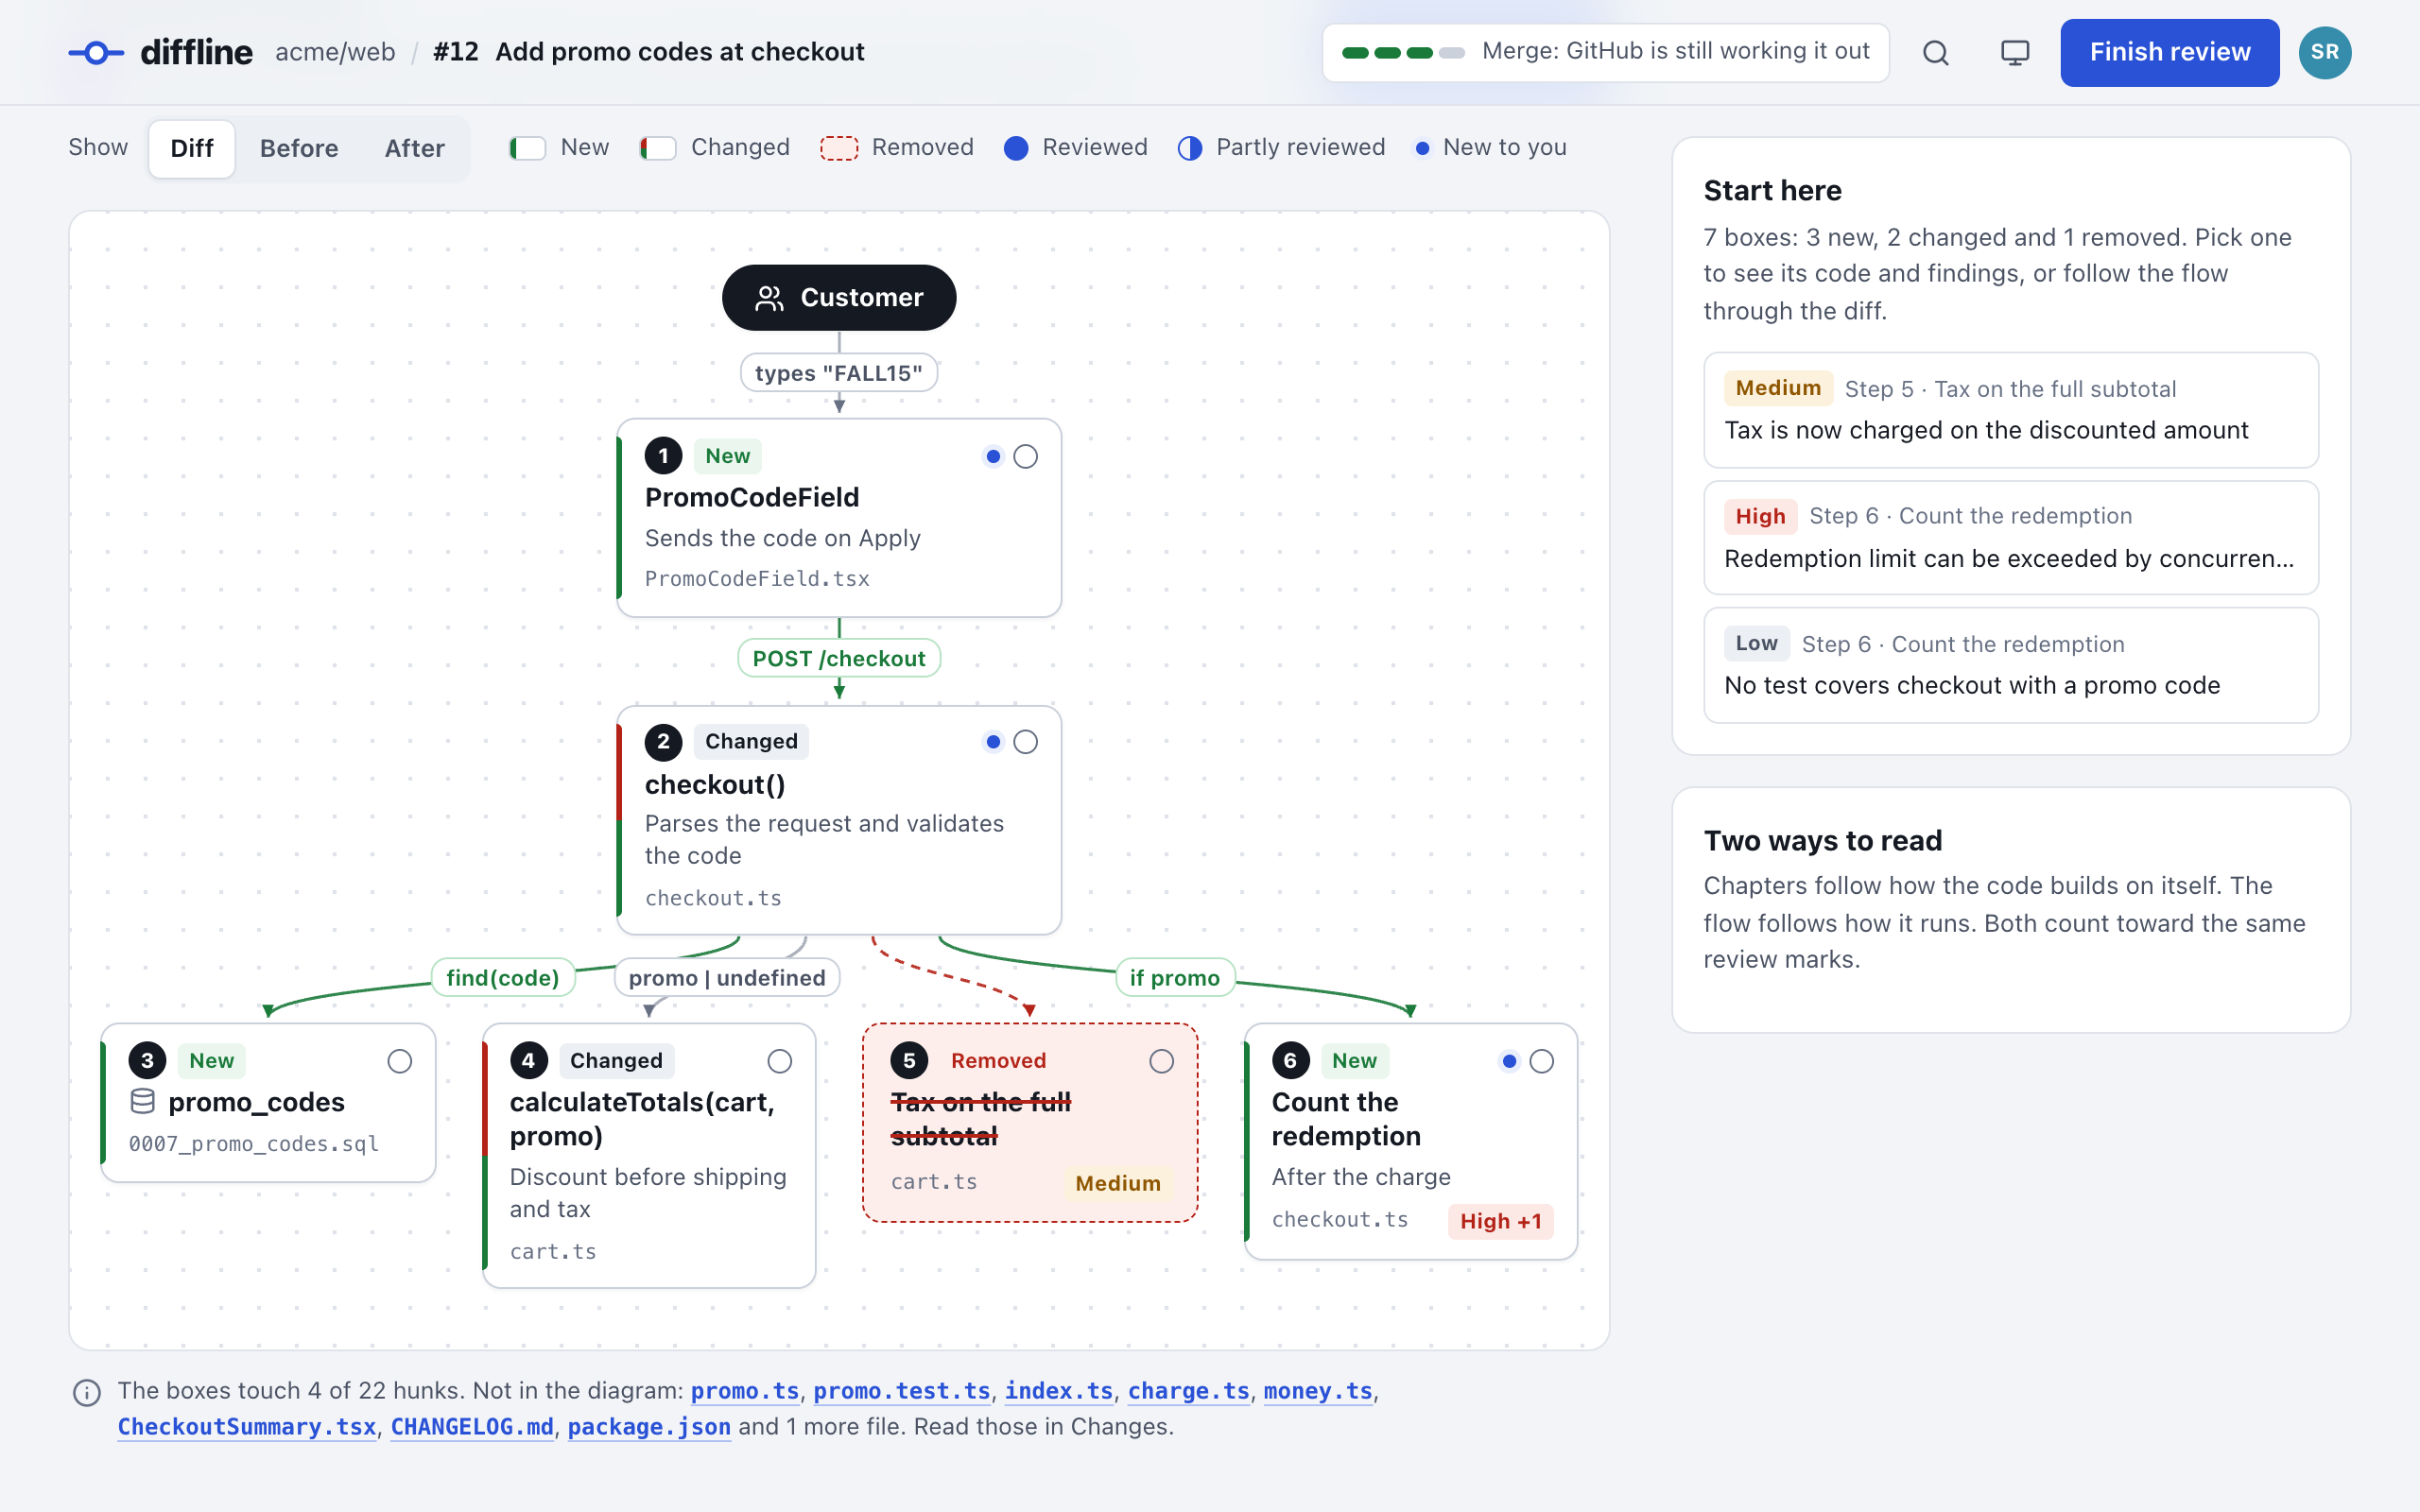Image resolution: width=2420 pixels, height=1512 pixels.
Task: Open CHANGELOG.md file link
Action: (x=472, y=1427)
